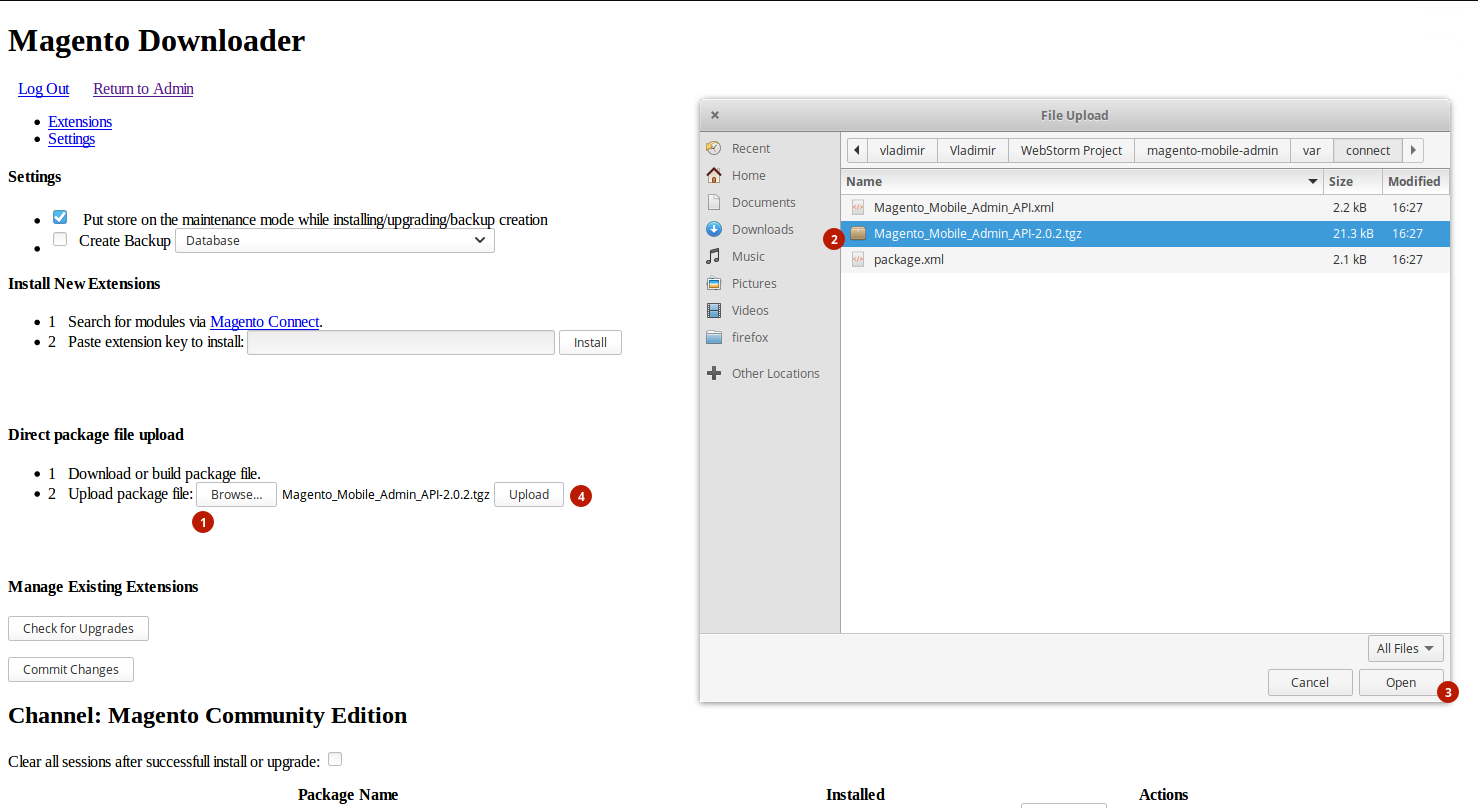Click the Music note icon in sidebar

(x=713, y=256)
